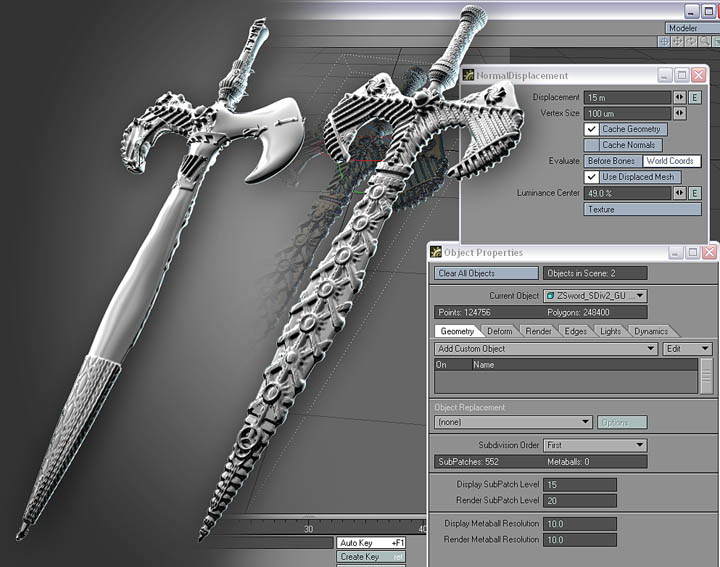Maximize the main Layout window

(x=709, y=11)
